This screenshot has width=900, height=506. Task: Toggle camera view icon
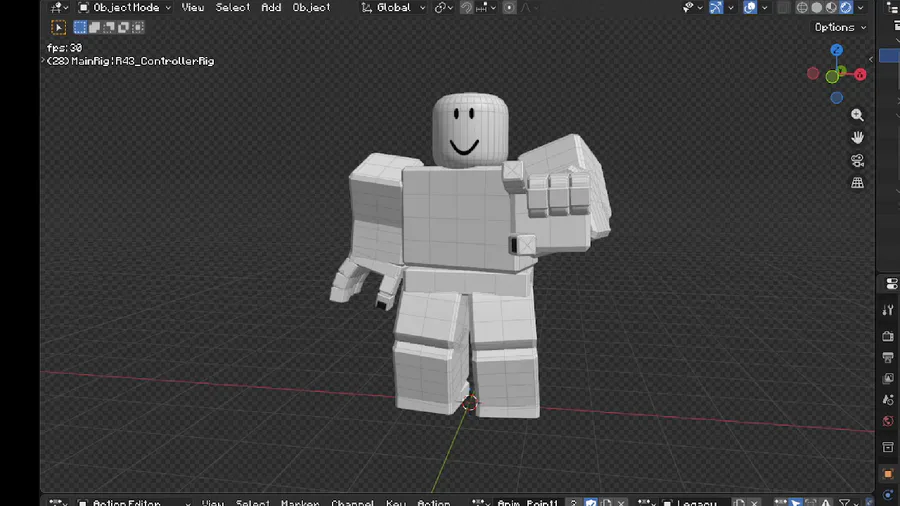pos(858,161)
